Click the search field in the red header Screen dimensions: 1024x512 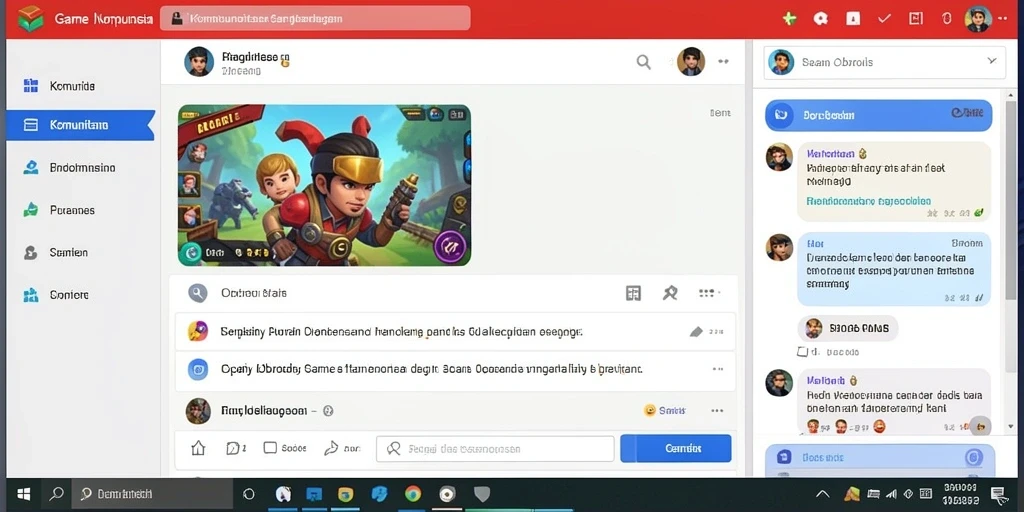click(x=315, y=18)
